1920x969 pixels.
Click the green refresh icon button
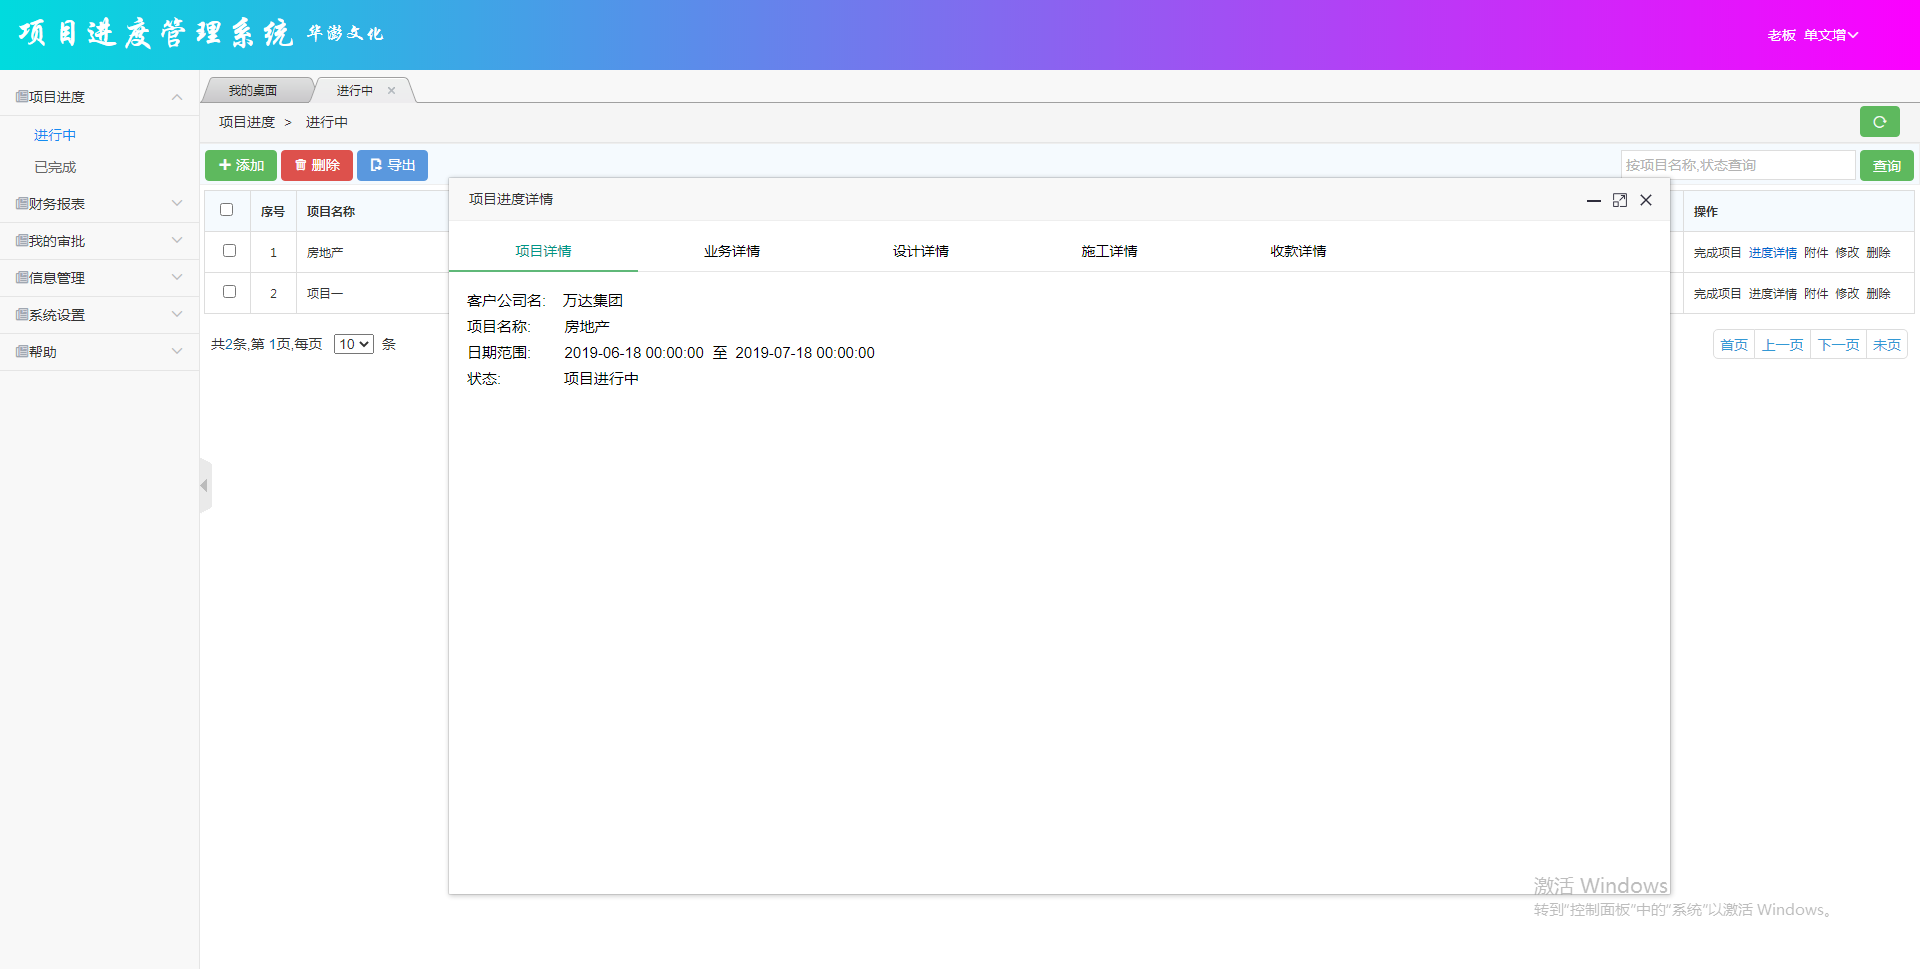click(1879, 122)
